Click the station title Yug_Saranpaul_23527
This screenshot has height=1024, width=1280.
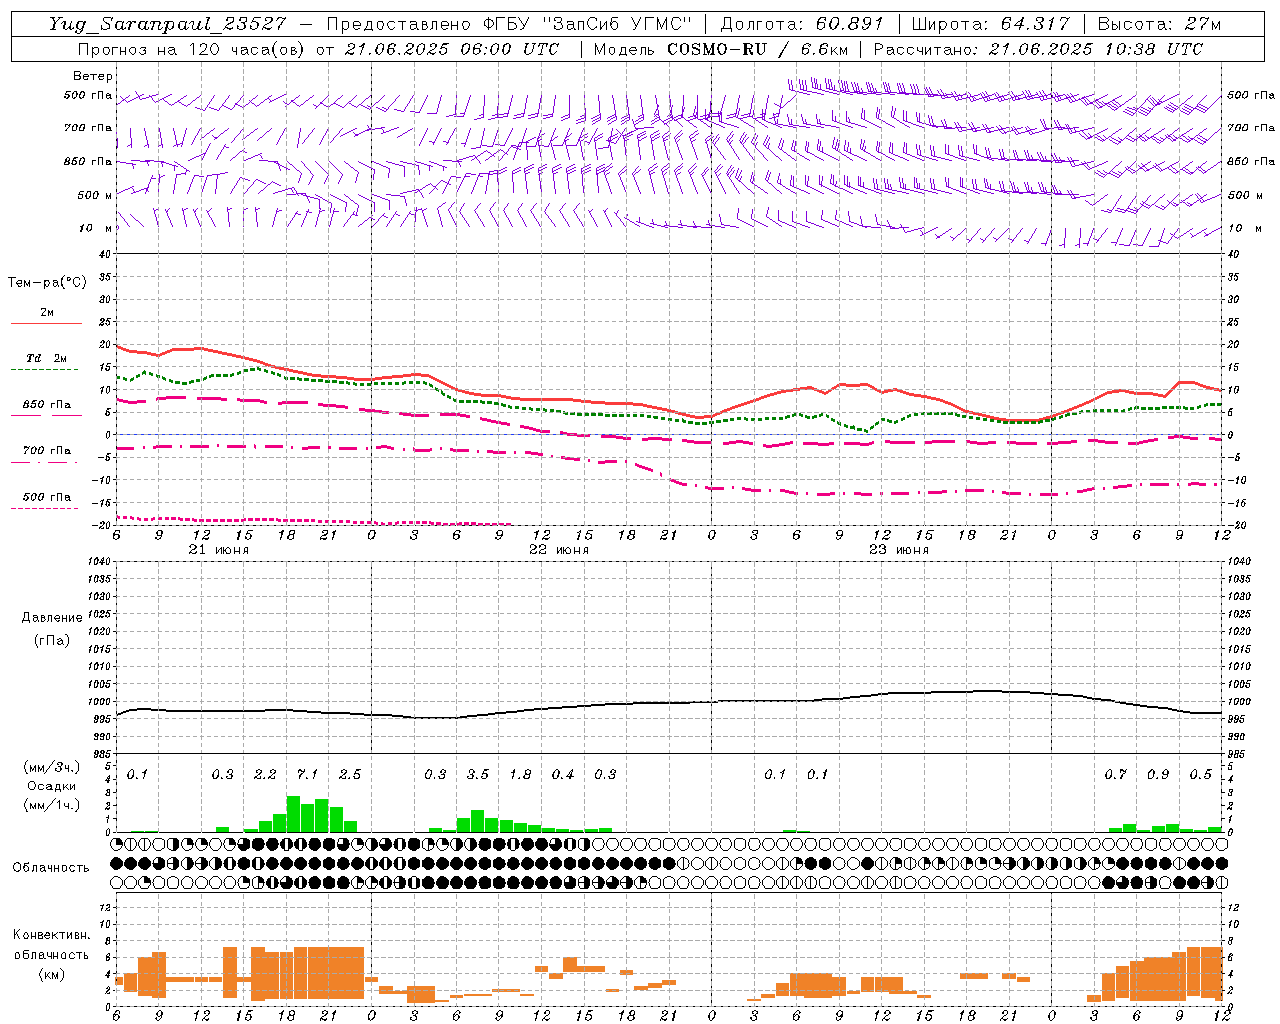pyautogui.click(x=170, y=24)
